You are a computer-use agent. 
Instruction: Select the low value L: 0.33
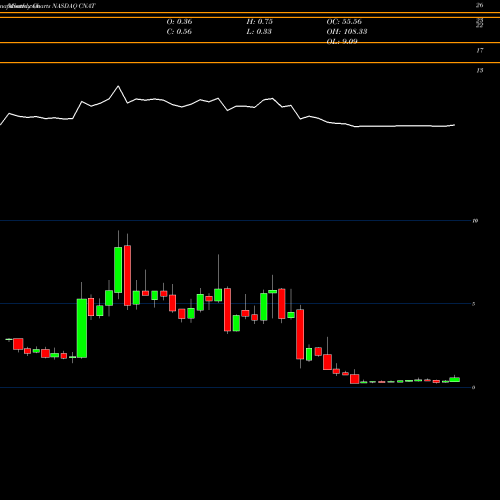259,32
